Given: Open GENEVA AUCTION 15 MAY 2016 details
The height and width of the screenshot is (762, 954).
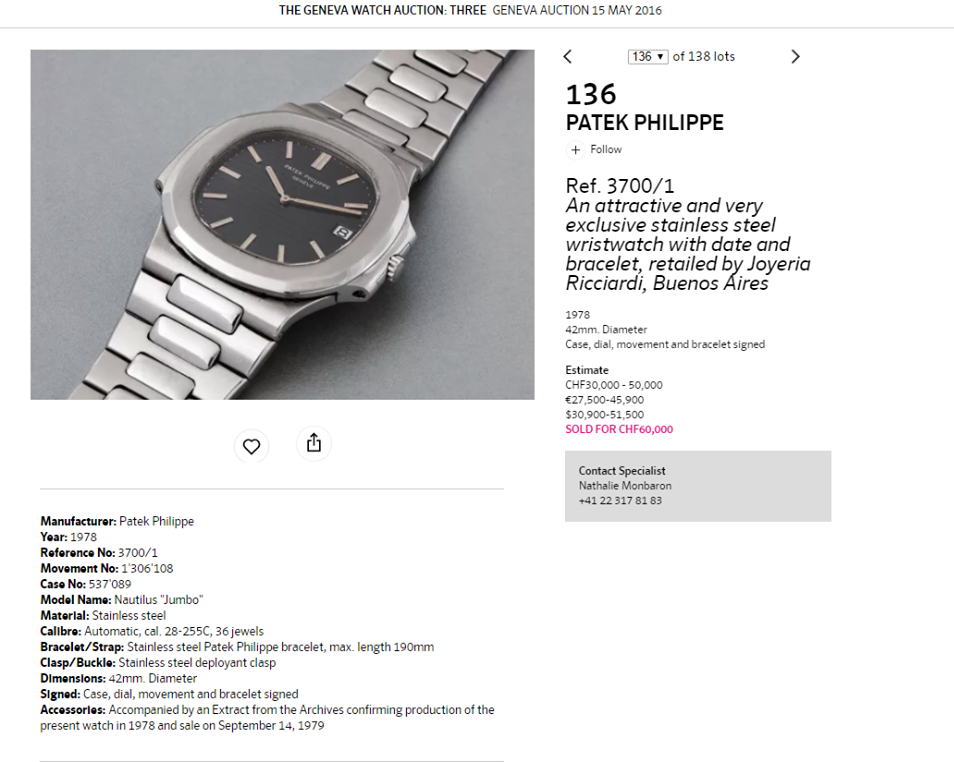Looking at the screenshot, I should click(x=576, y=11).
